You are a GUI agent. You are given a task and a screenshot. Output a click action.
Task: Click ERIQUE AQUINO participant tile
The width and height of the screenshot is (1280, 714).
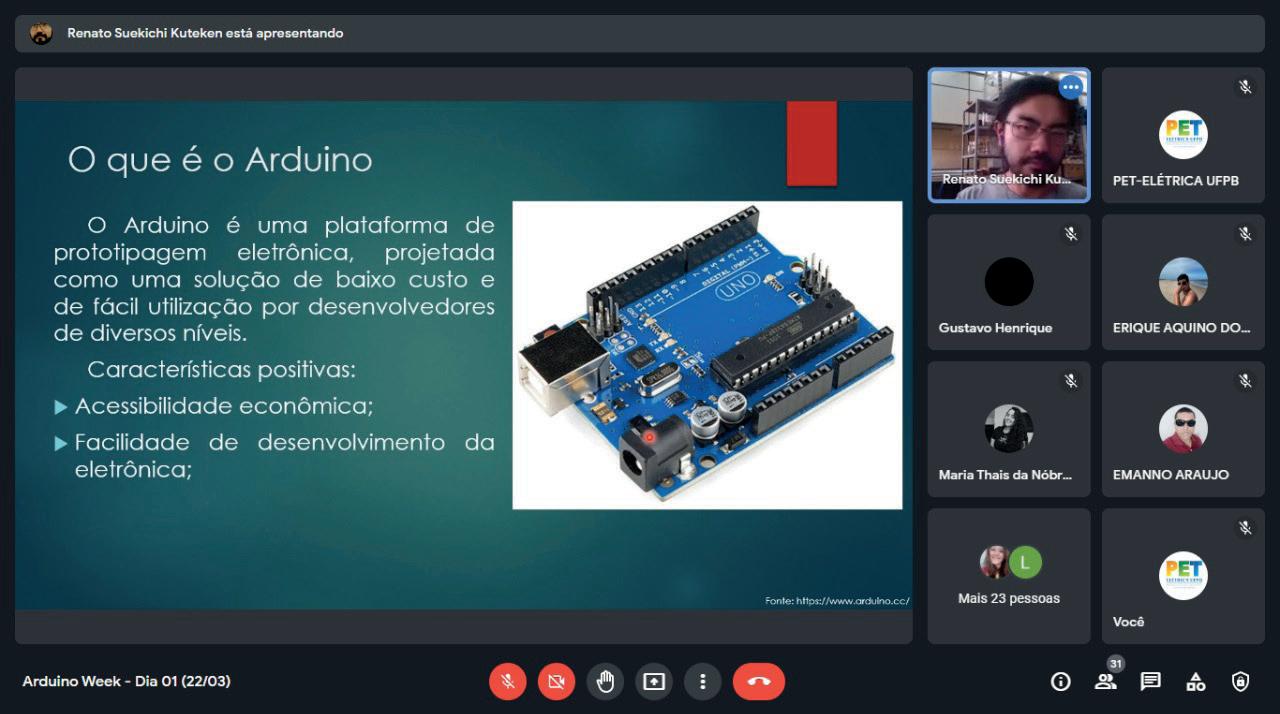pos(1183,282)
